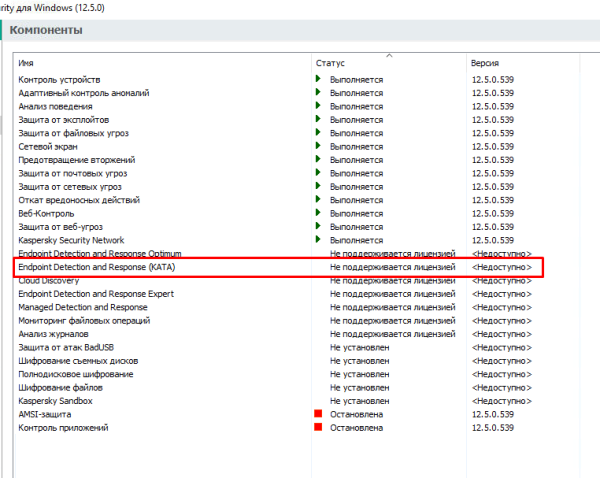Click sort arrow above Статус column
The height and width of the screenshot is (478, 600).
[389, 56]
